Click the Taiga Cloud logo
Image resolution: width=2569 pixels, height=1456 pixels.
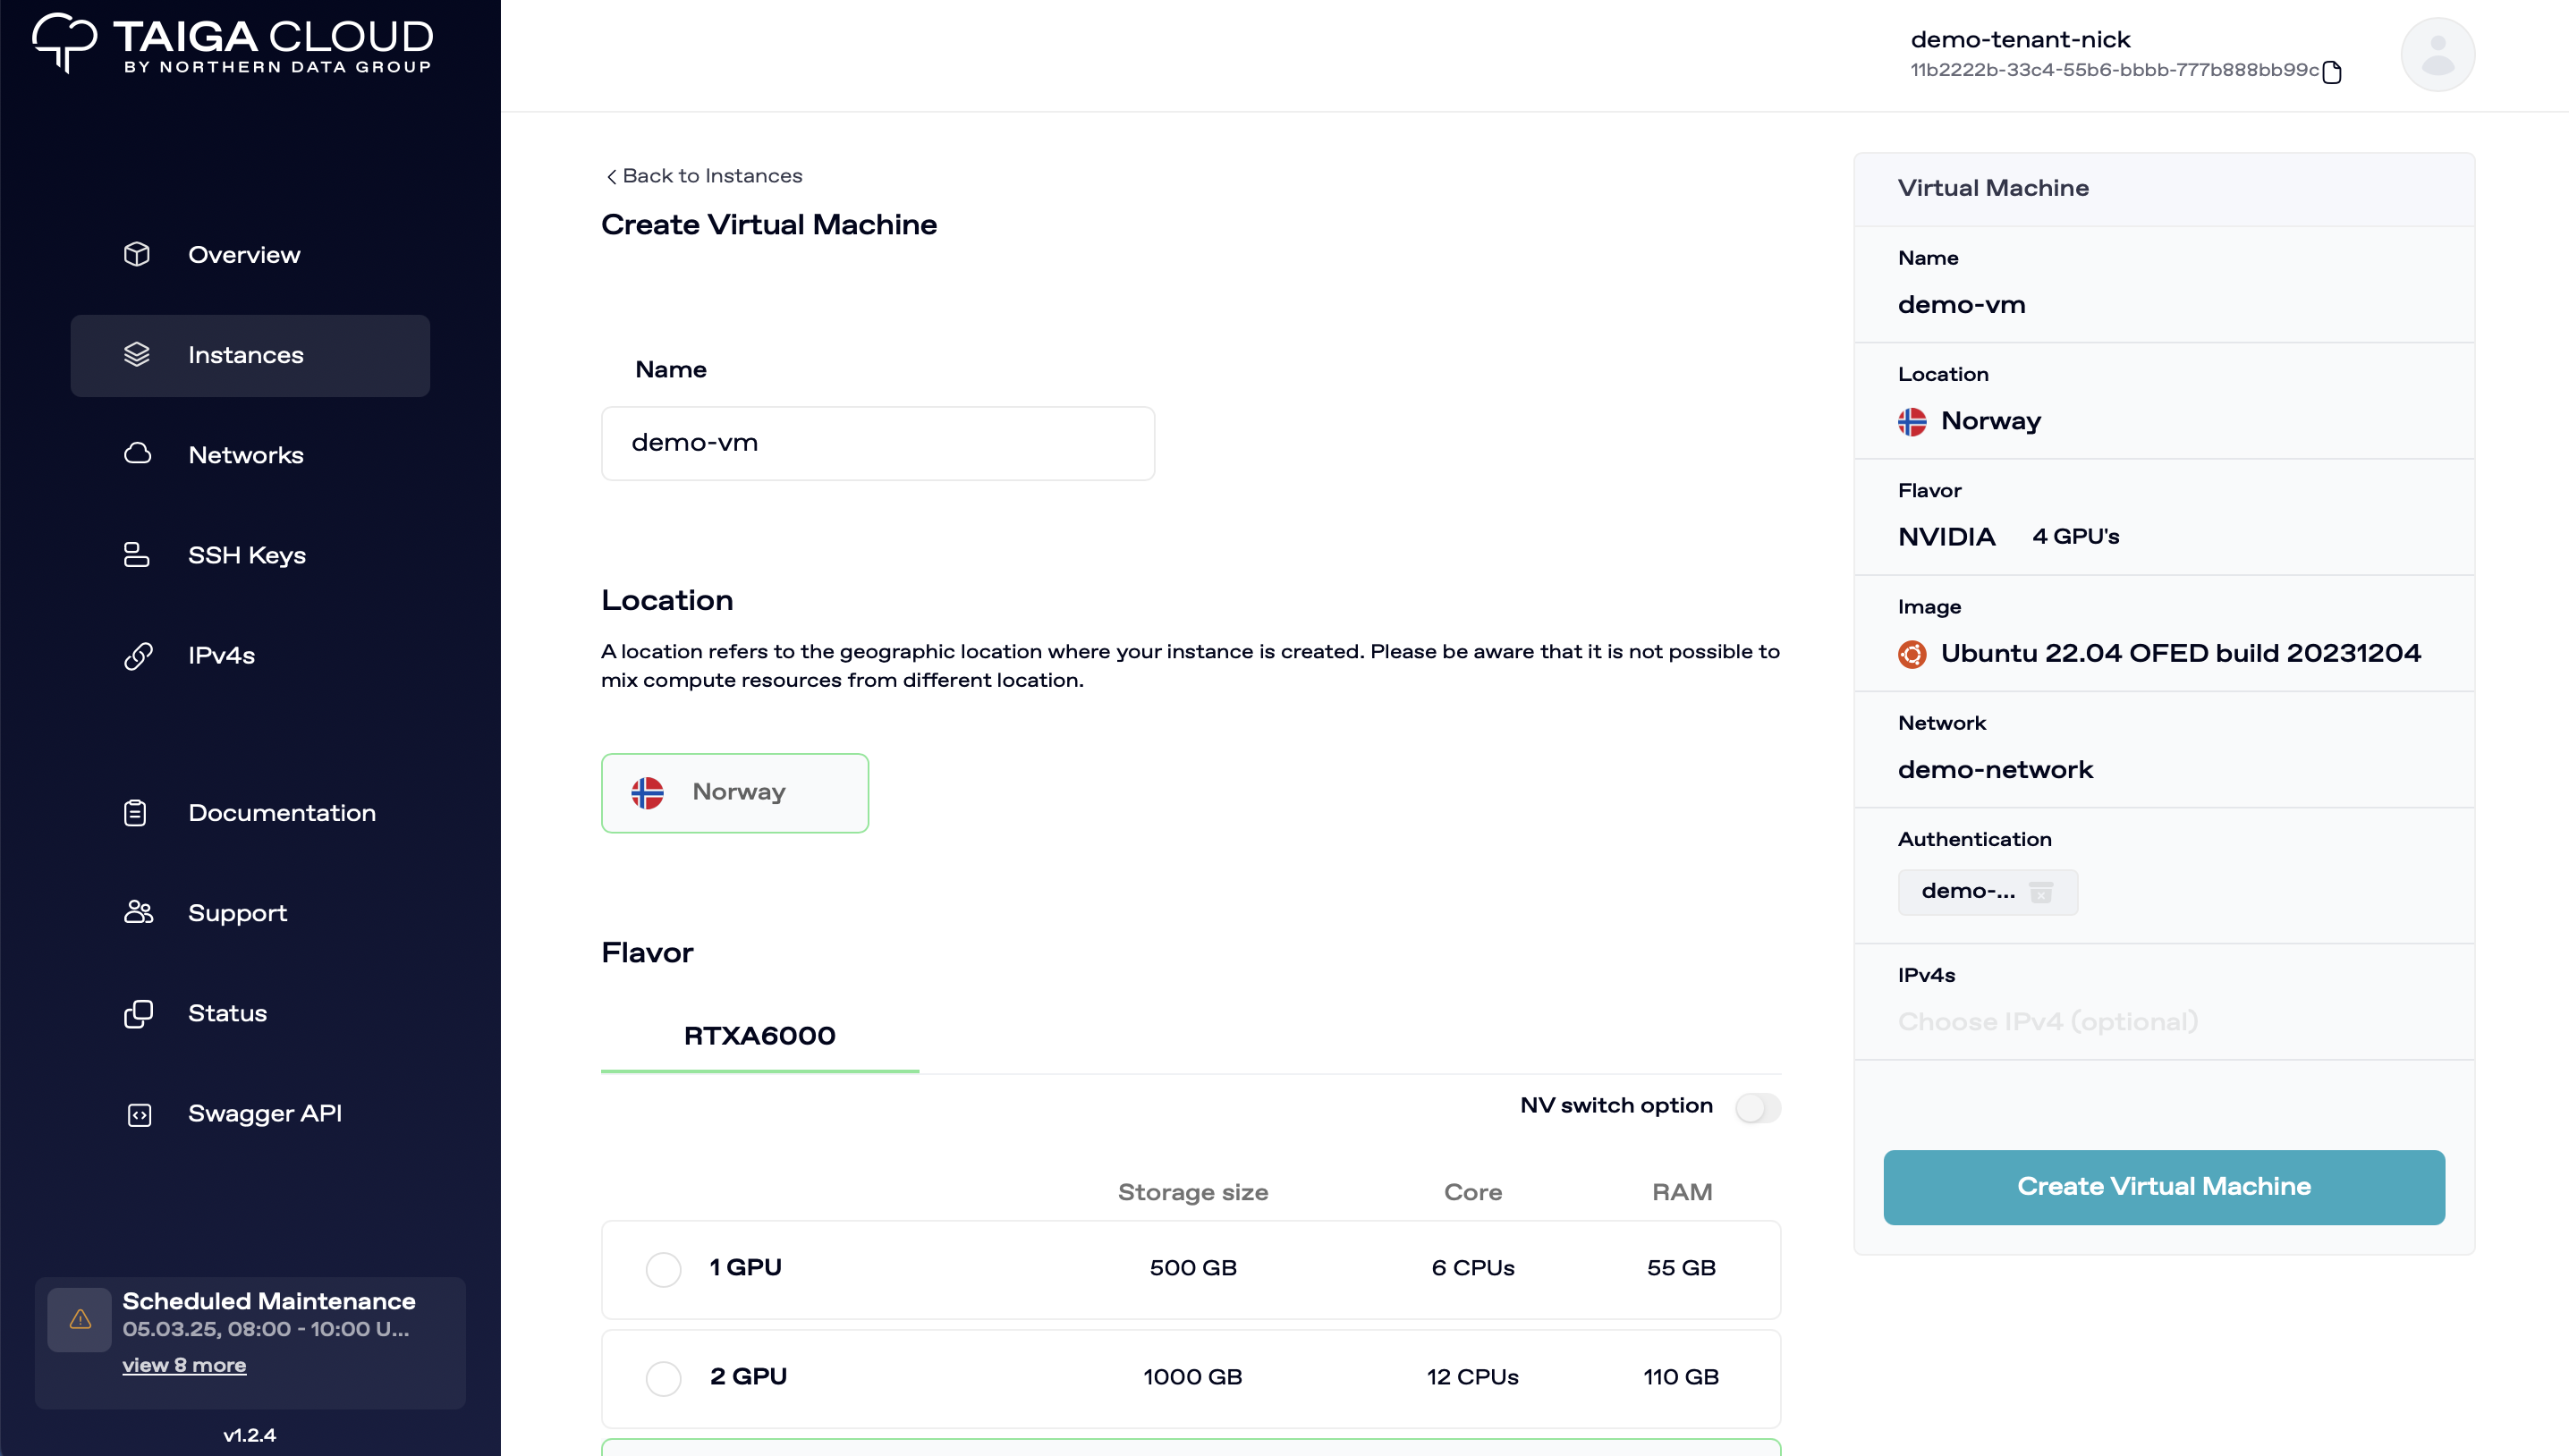click(232, 44)
